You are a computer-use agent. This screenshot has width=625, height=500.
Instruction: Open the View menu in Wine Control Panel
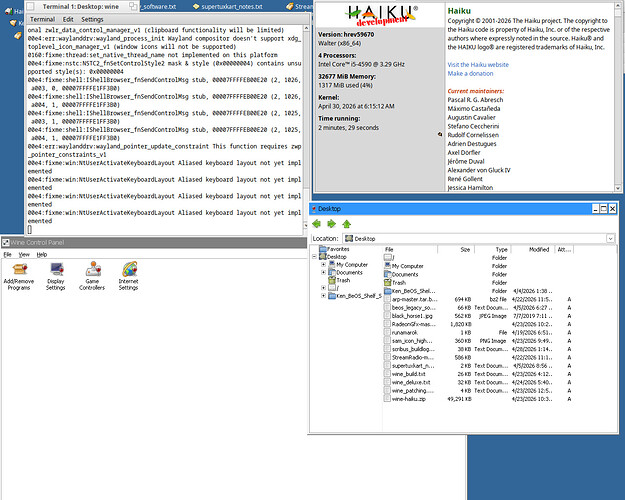click(24, 254)
